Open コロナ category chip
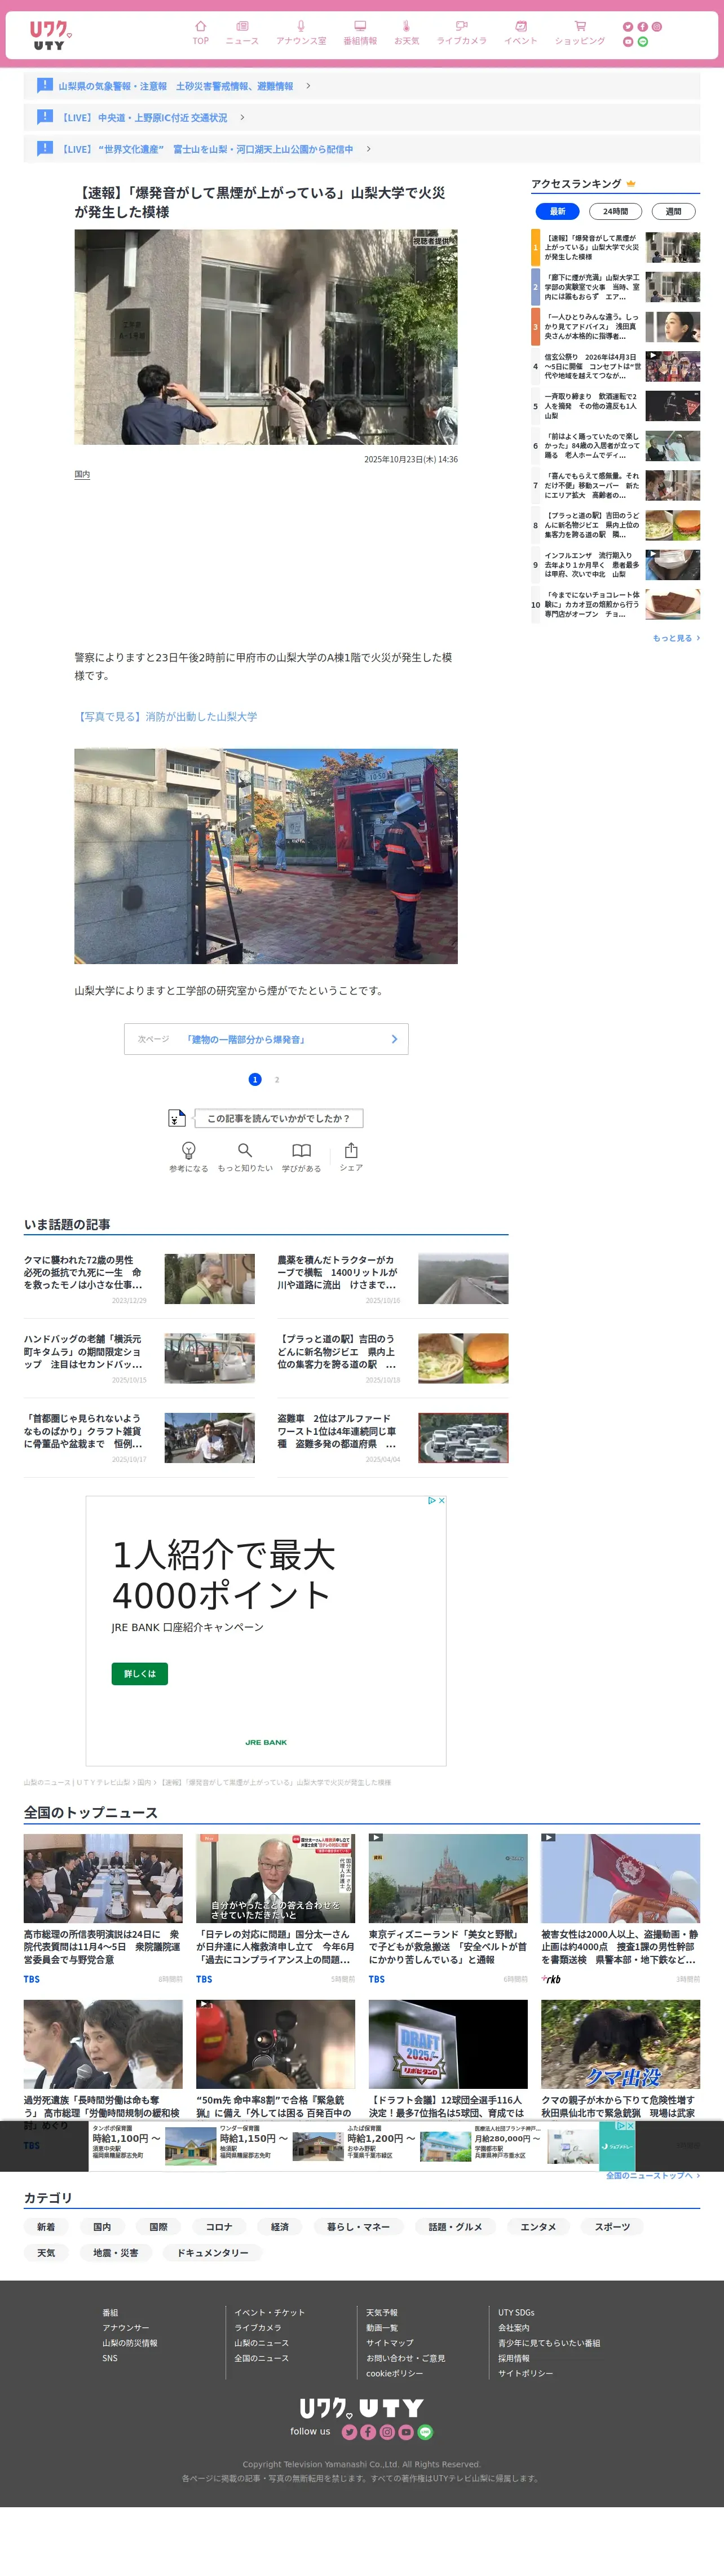The image size is (724, 2576). (219, 2227)
